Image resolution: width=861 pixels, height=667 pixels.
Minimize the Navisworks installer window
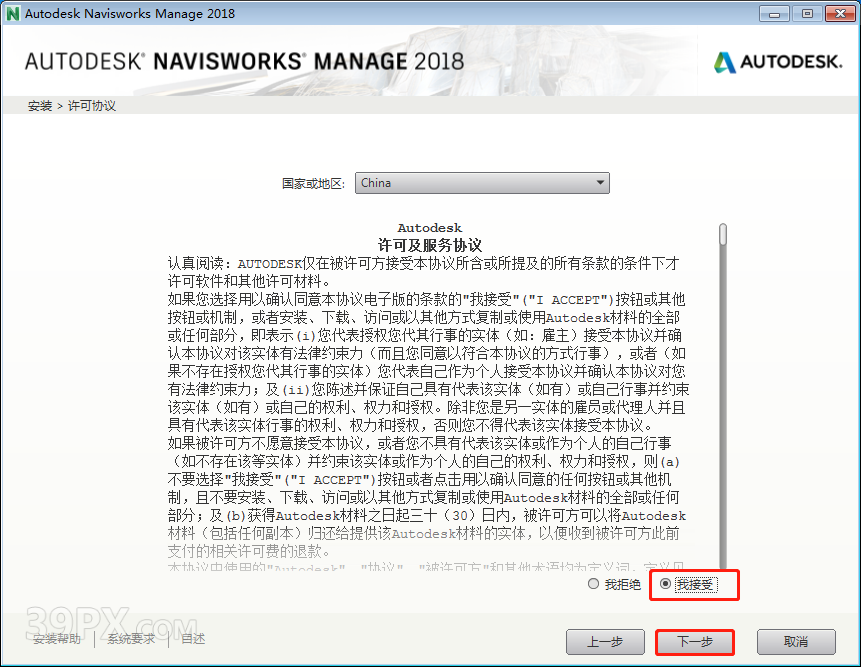point(775,13)
